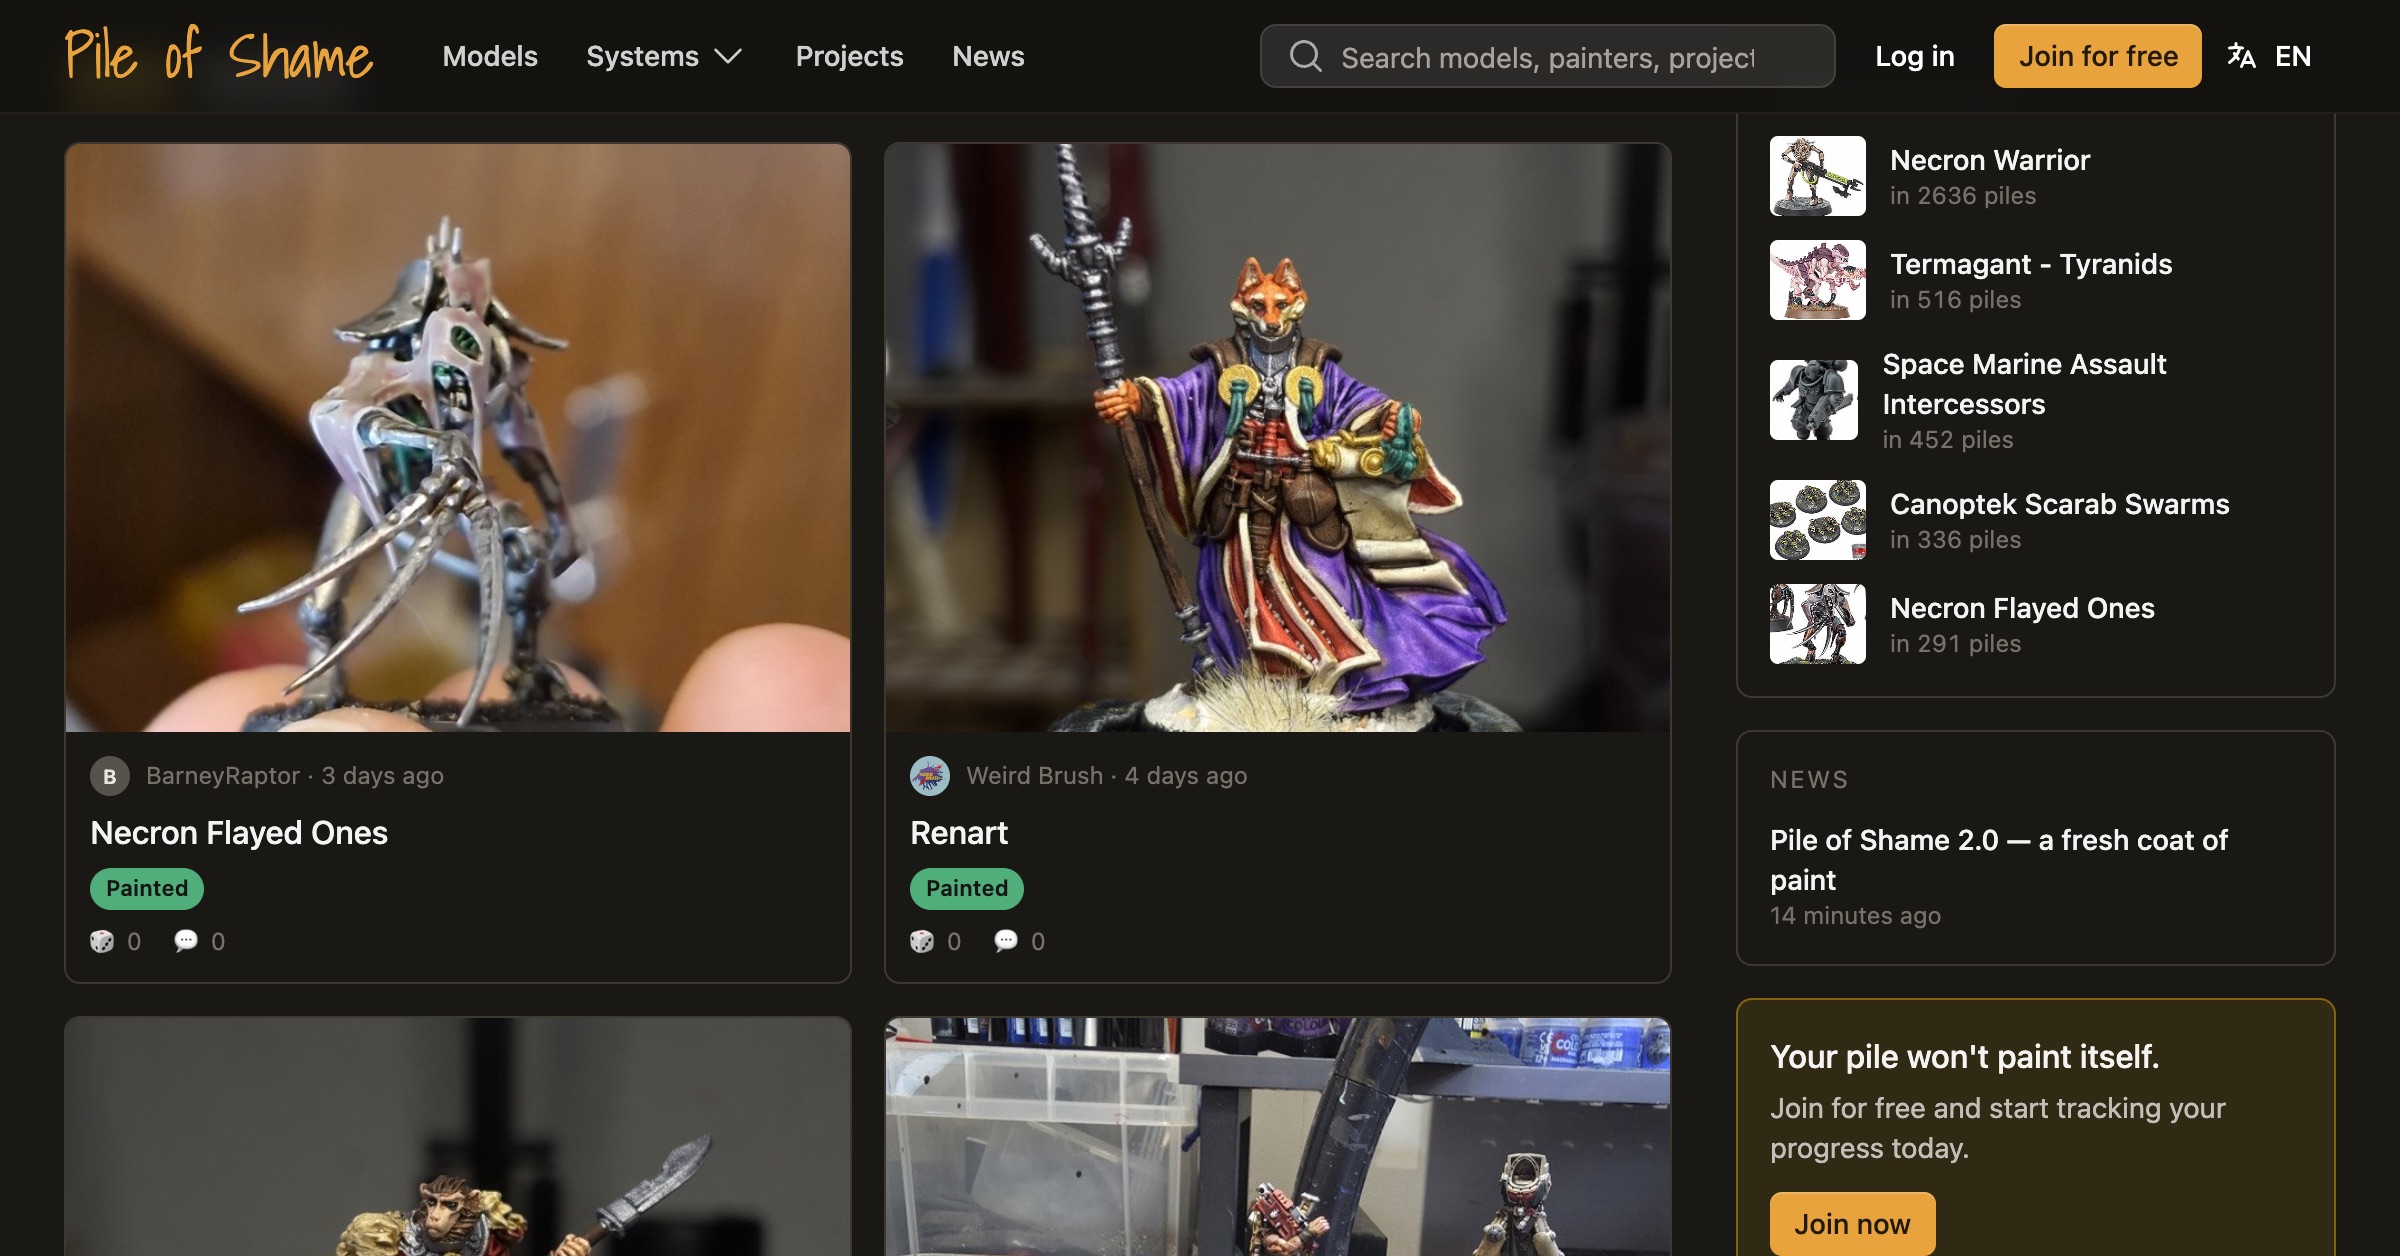Open Weird Brush's avatar
This screenshot has width=2400, height=1256.
[x=930, y=776]
